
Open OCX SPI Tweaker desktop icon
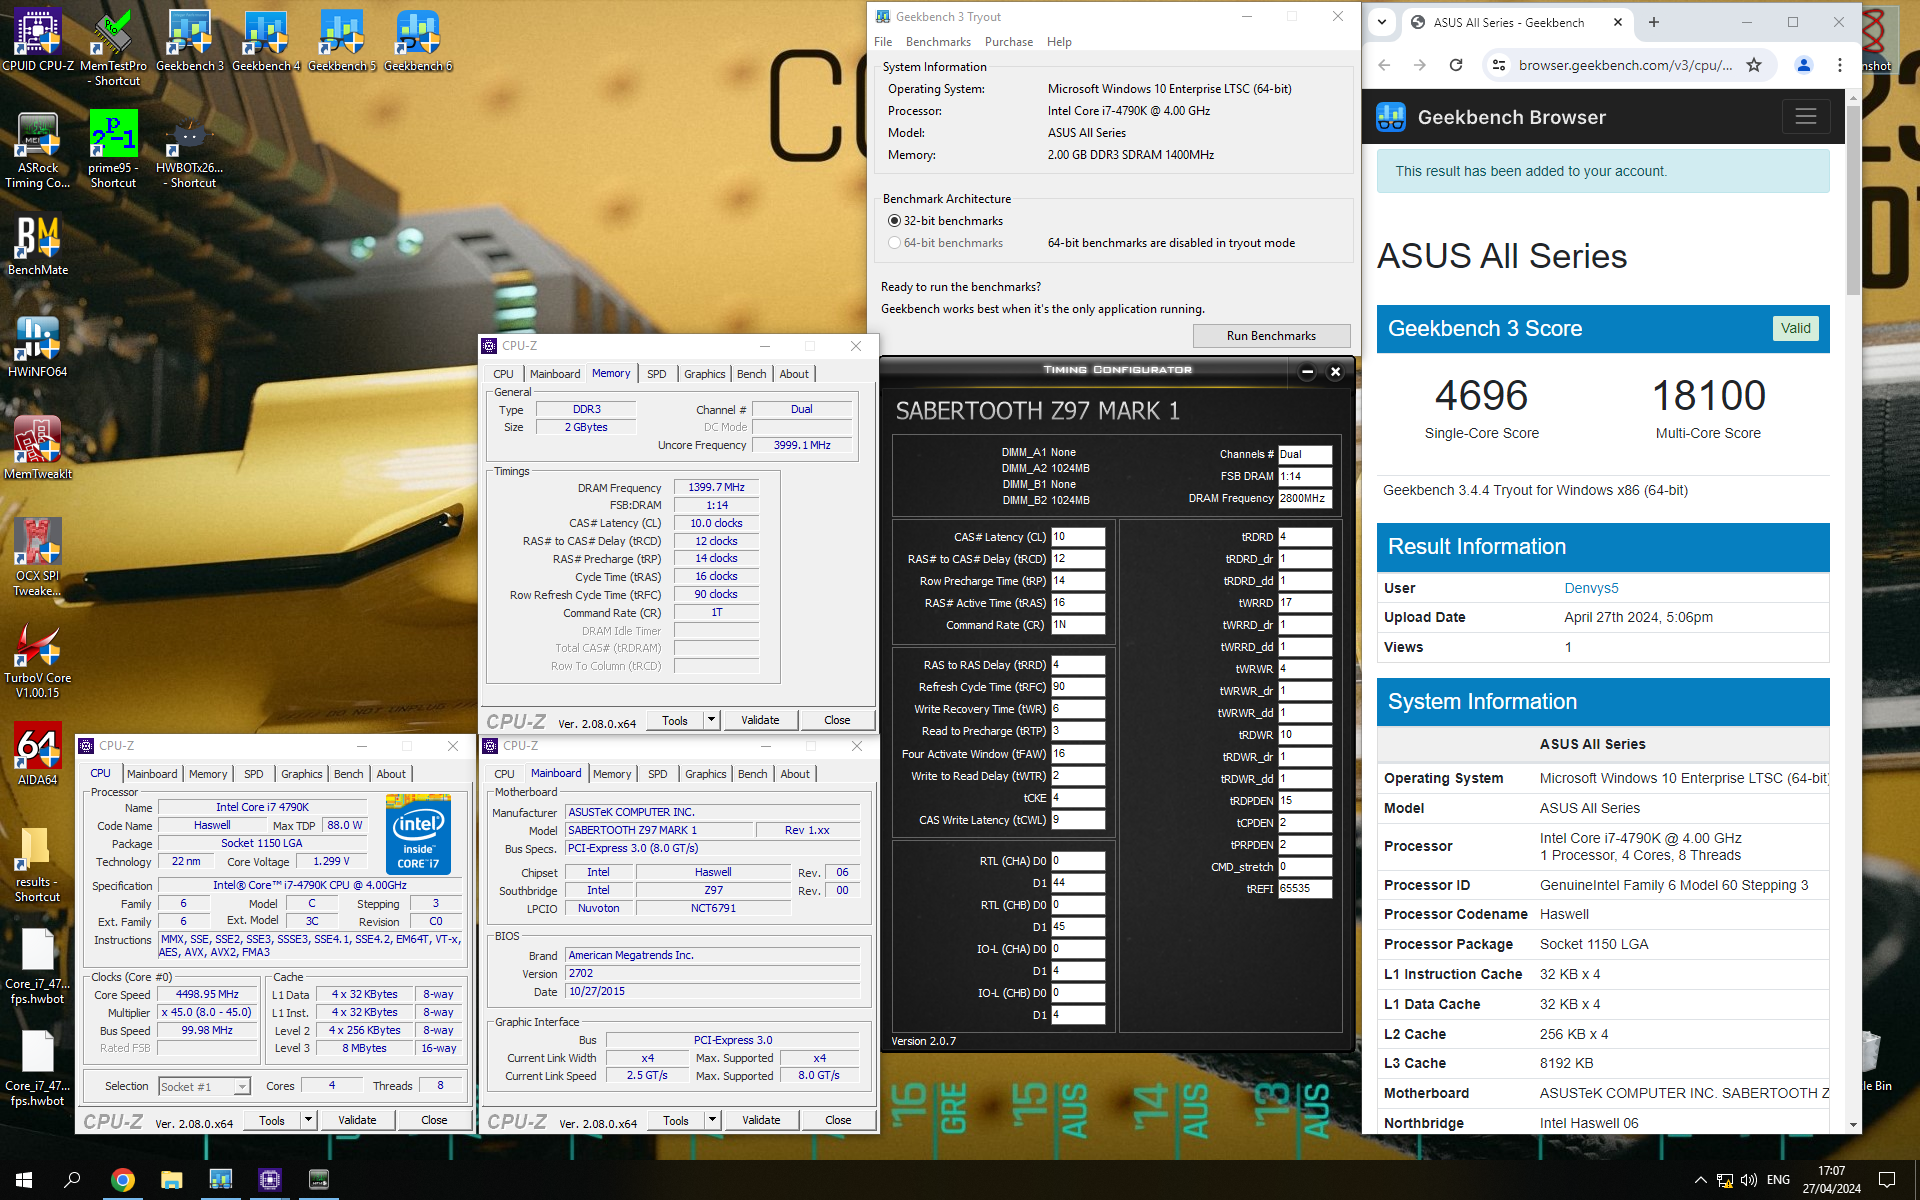[x=38, y=558]
